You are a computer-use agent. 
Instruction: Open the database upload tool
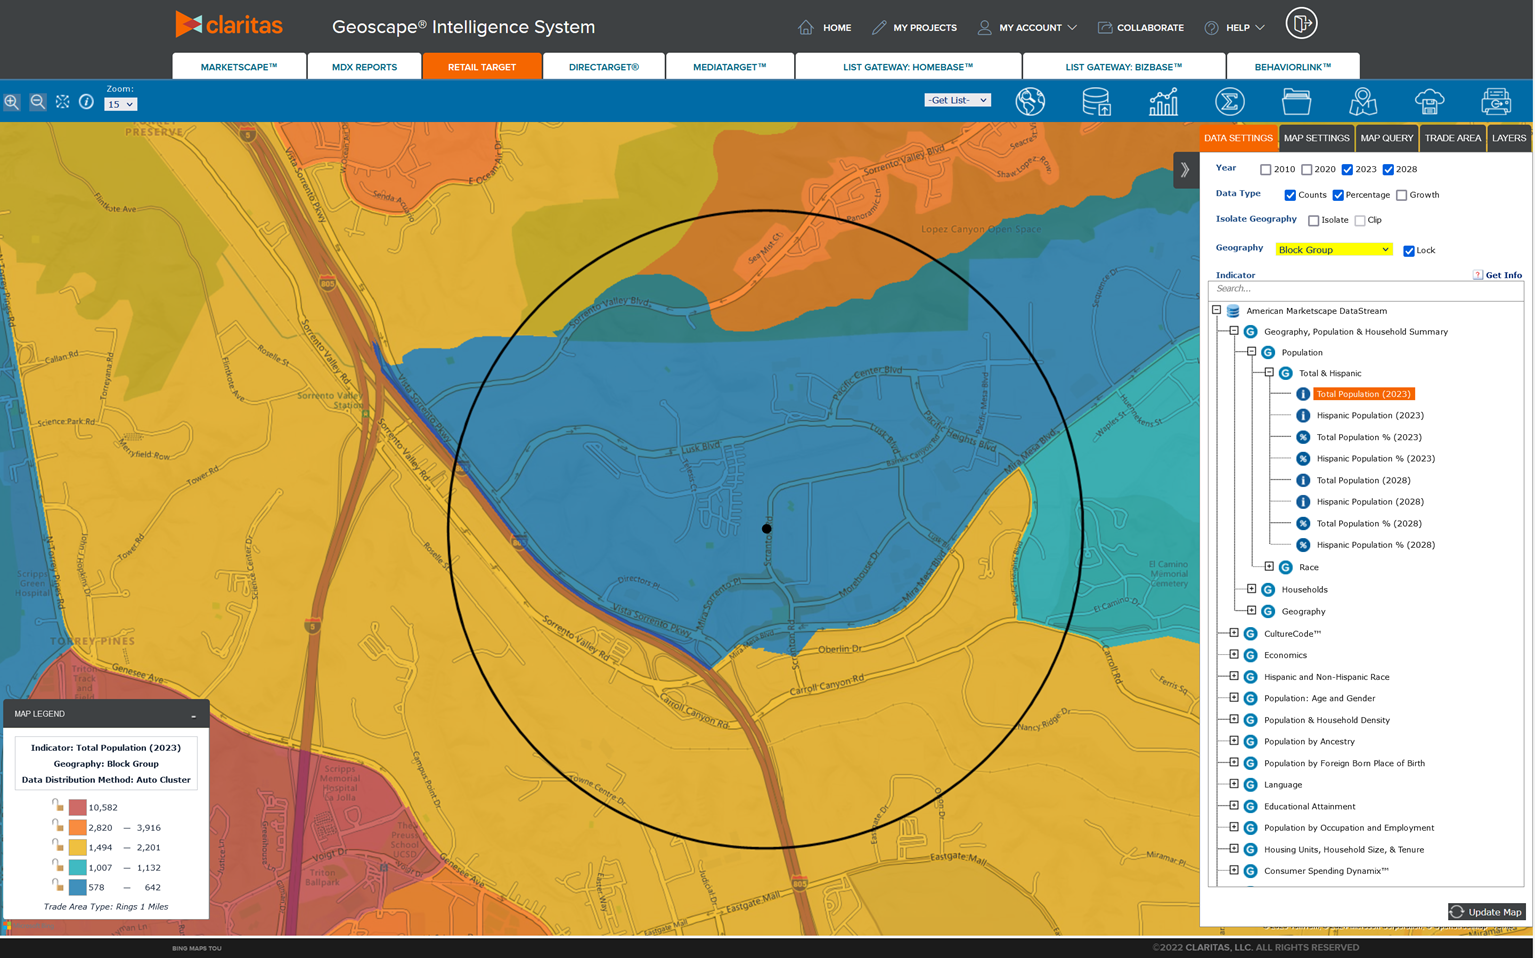pos(1096,101)
